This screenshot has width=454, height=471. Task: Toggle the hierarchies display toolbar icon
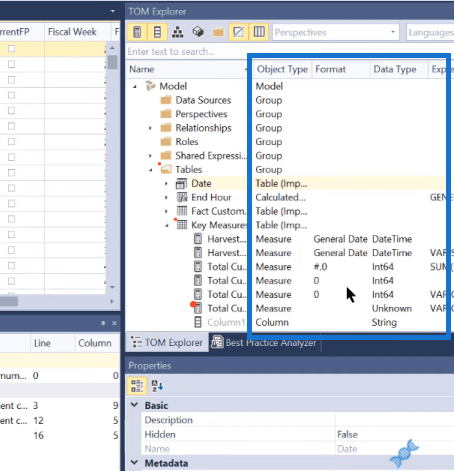click(x=177, y=32)
